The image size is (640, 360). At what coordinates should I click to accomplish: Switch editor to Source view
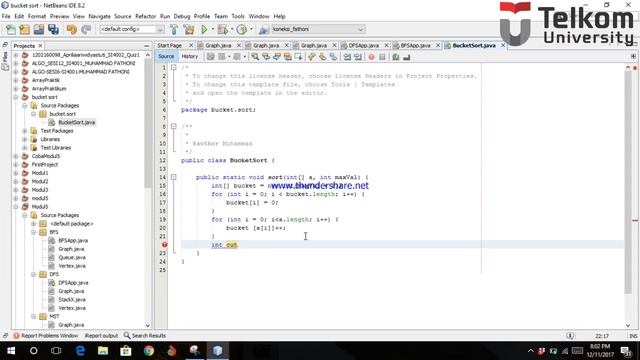coord(166,56)
